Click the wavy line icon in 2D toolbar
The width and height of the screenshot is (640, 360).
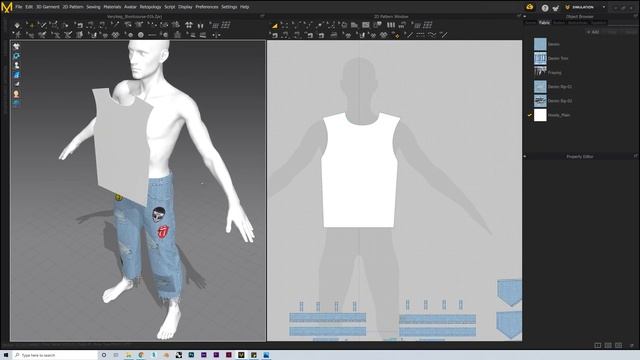(x=432, y=36)
